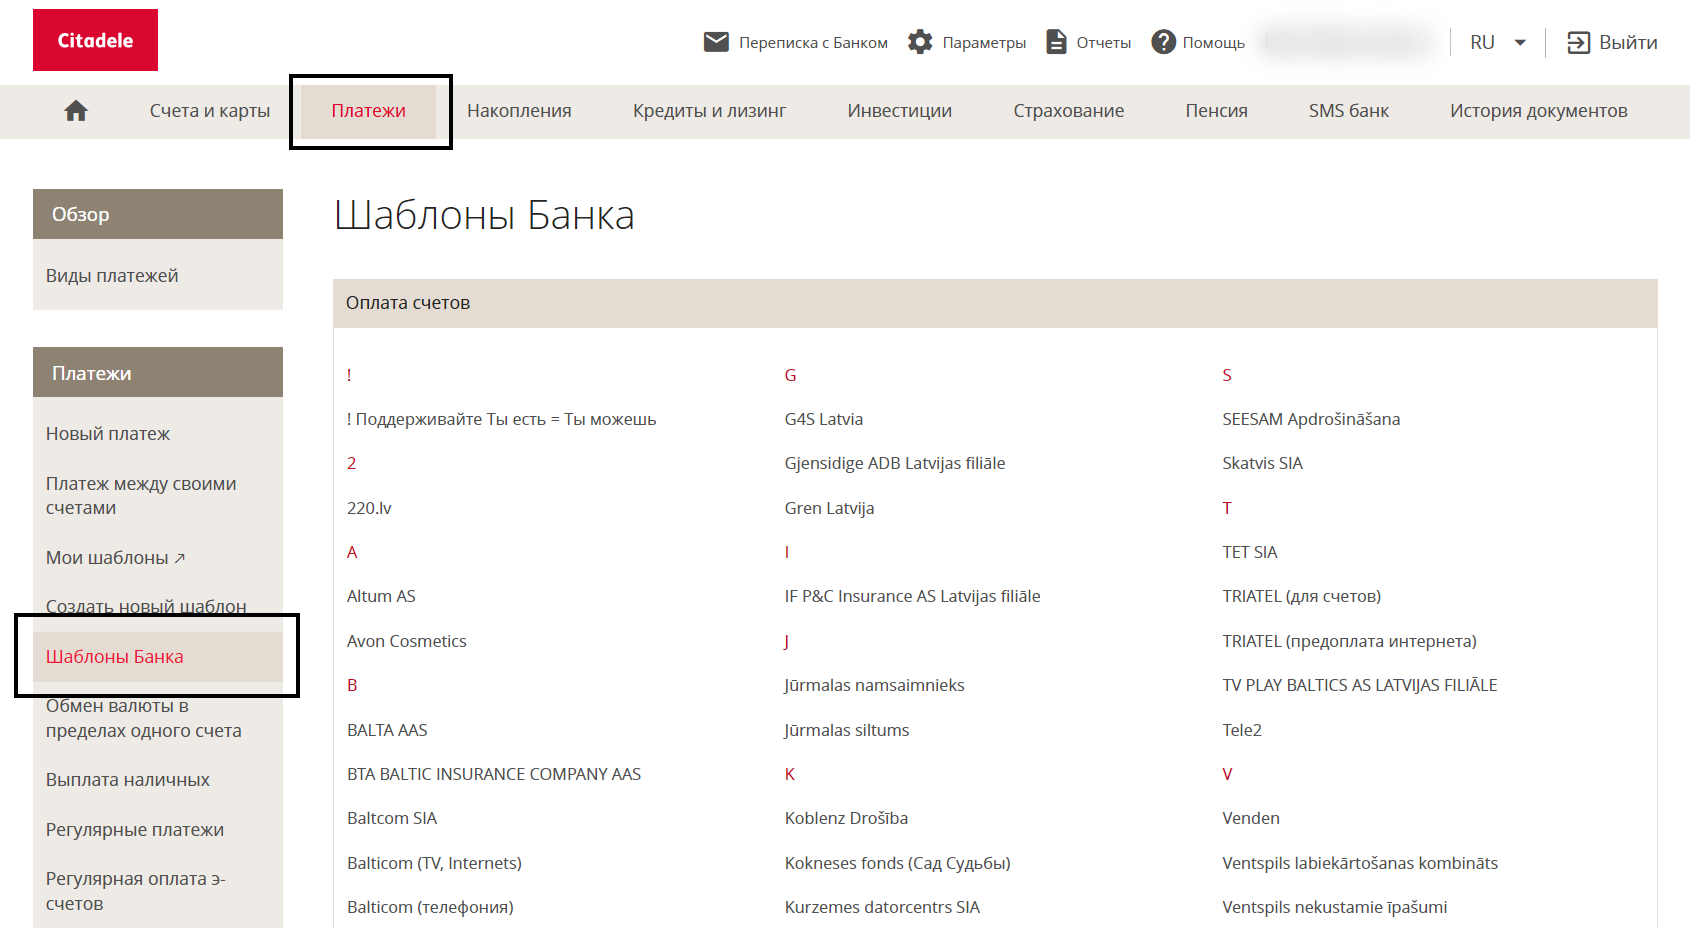Open Balticom (TV, Internets) template
The height and width of the screenshot is (928, 1690).
click(x=434, y=863)
